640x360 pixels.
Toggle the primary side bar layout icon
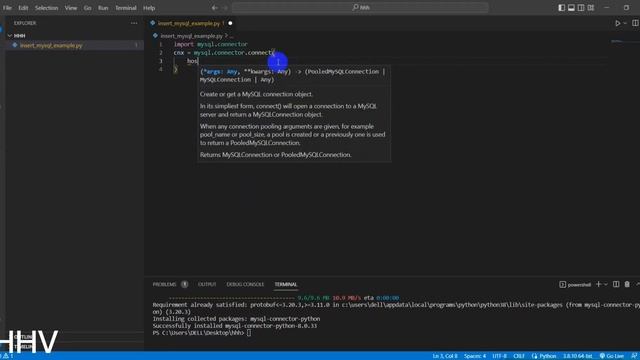pyautogui.click(x=562, y=7)
